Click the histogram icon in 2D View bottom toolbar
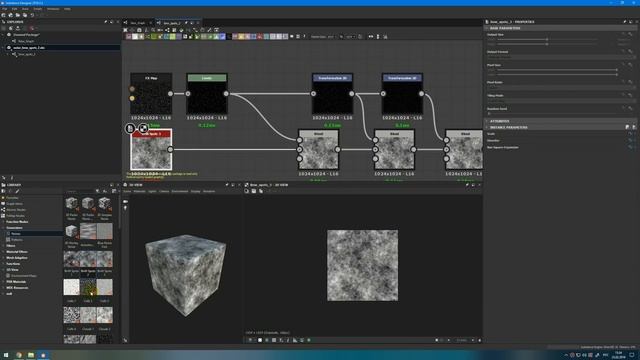The image size is (640, 360). click(295, 340)
